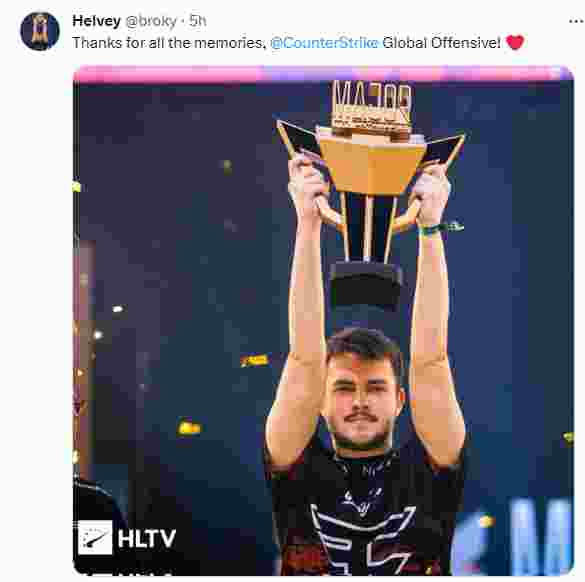The height and width of the screenshot is (582, 585).
Task: Open the @broky handle link
Action: (151, 21)
